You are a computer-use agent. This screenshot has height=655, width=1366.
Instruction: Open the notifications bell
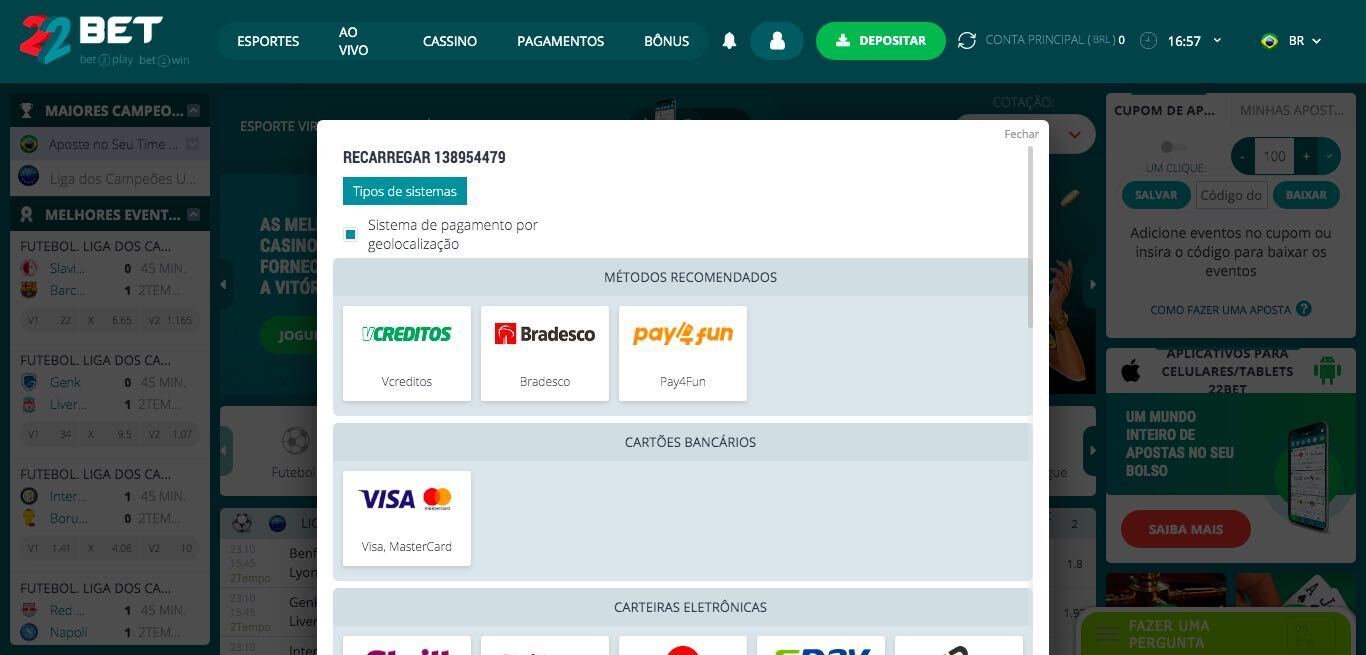(729, 41)
